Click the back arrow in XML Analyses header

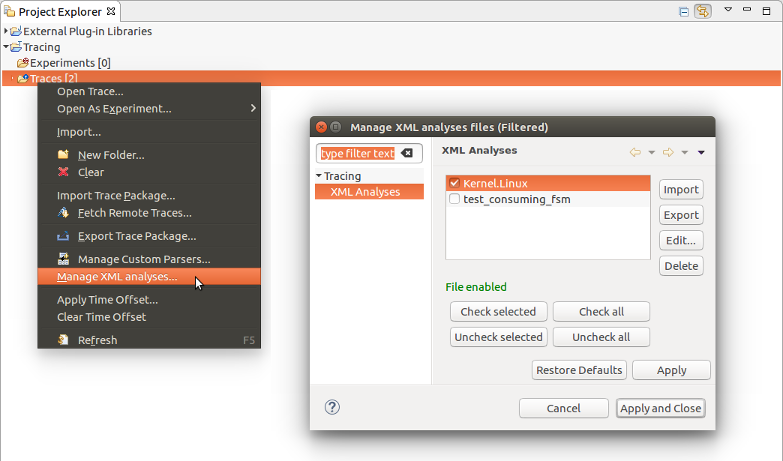[x=635, y=152]
